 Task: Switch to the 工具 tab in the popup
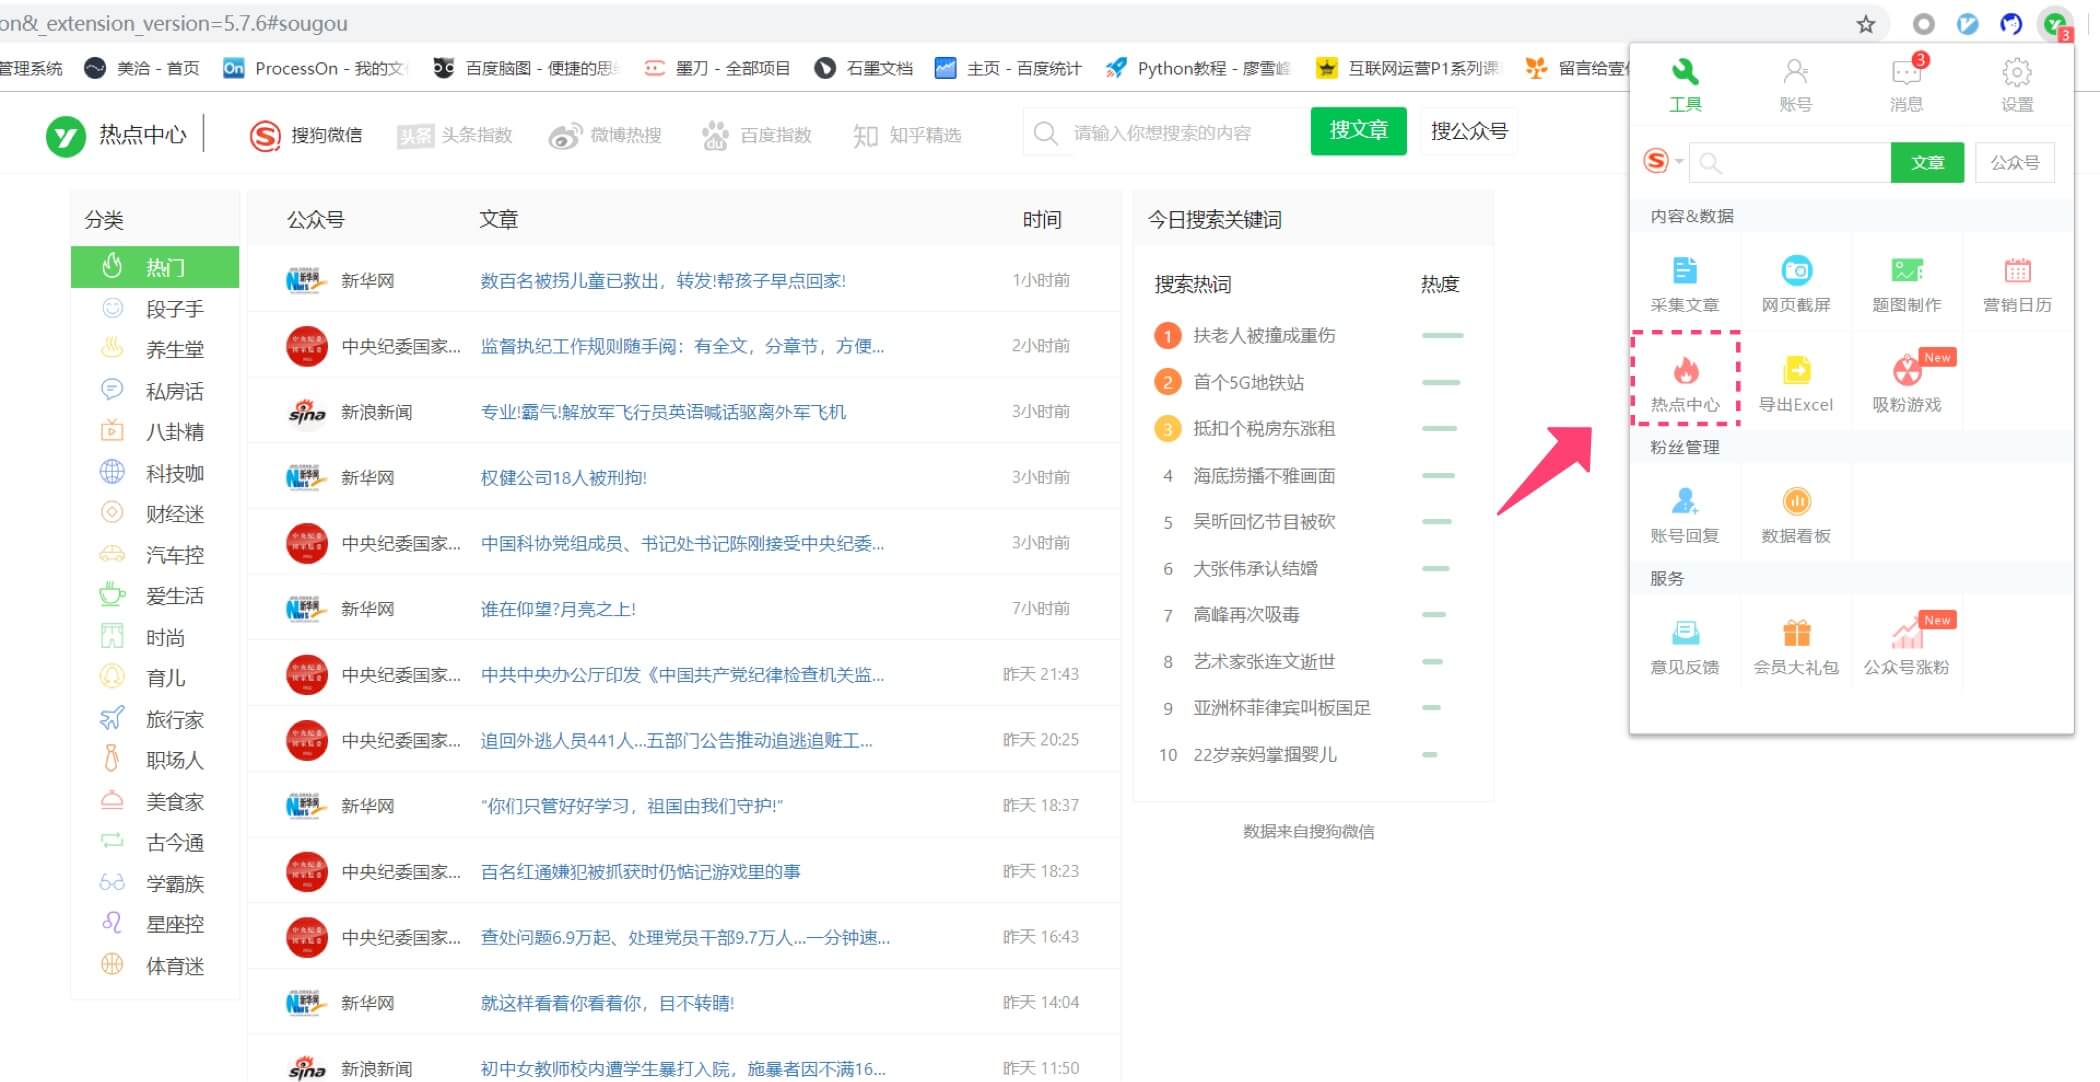coord(1685,84)
